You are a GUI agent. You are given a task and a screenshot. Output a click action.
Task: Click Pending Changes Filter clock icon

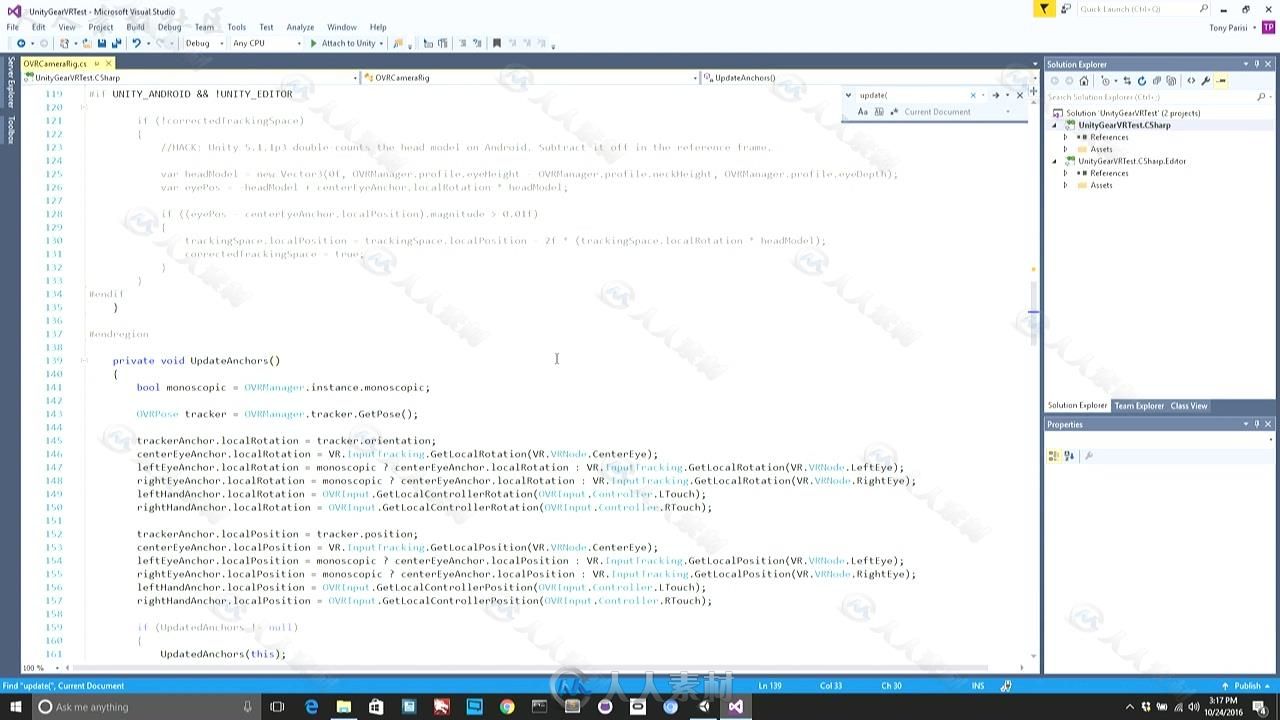coord(1106,81)
